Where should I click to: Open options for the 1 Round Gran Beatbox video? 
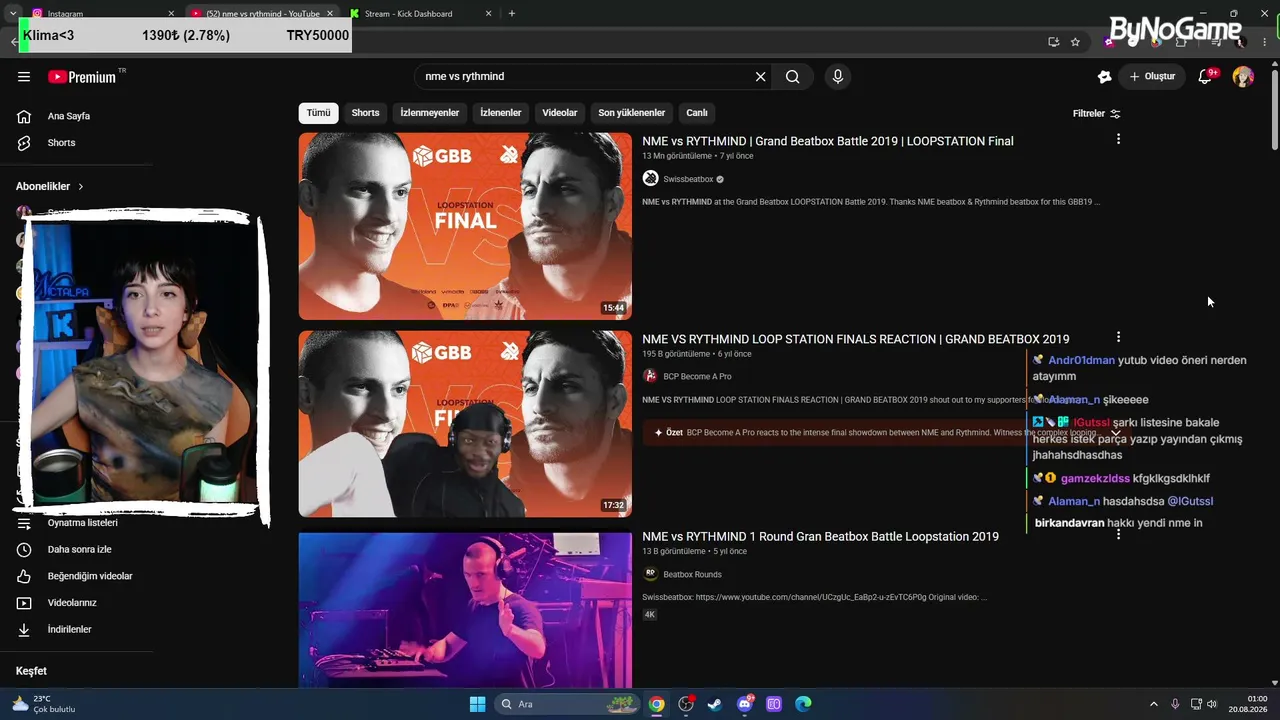tap(1118, 535)
